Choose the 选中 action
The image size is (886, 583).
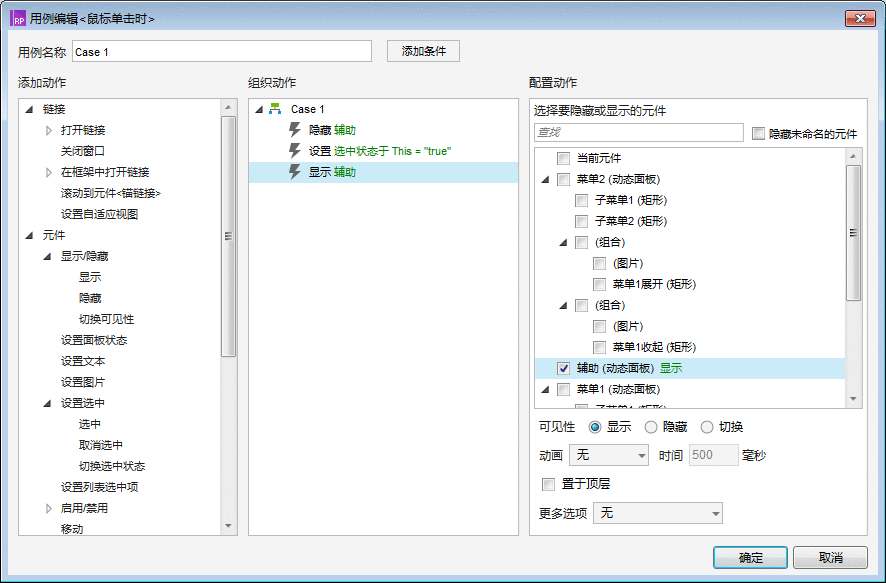[x=90, y=424]
